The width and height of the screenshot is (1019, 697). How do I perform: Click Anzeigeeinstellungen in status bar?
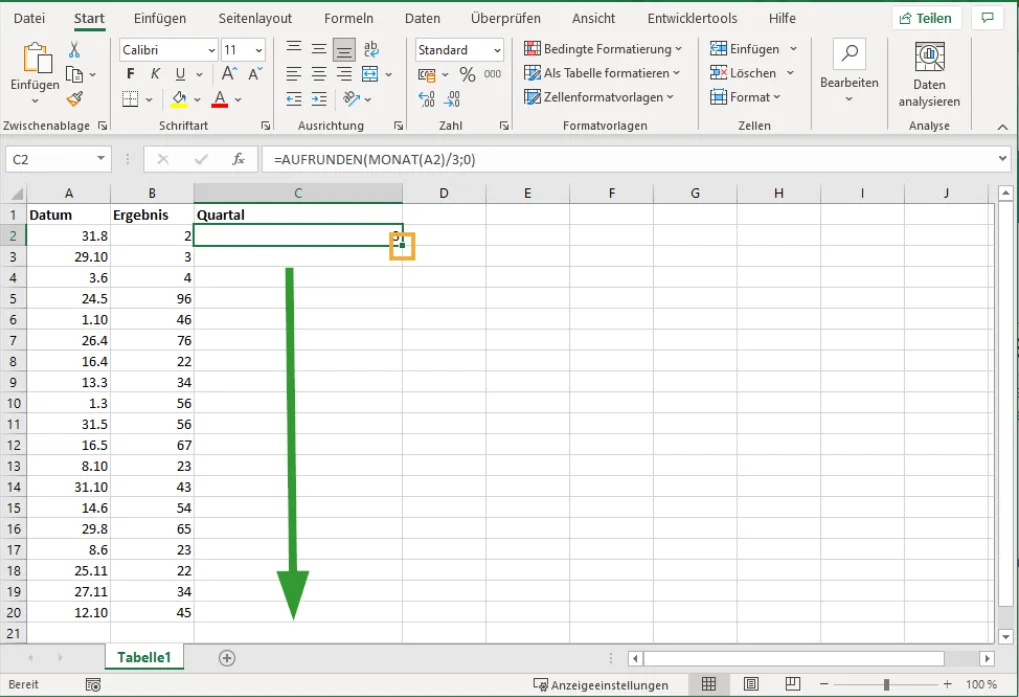tap(601, 685)
